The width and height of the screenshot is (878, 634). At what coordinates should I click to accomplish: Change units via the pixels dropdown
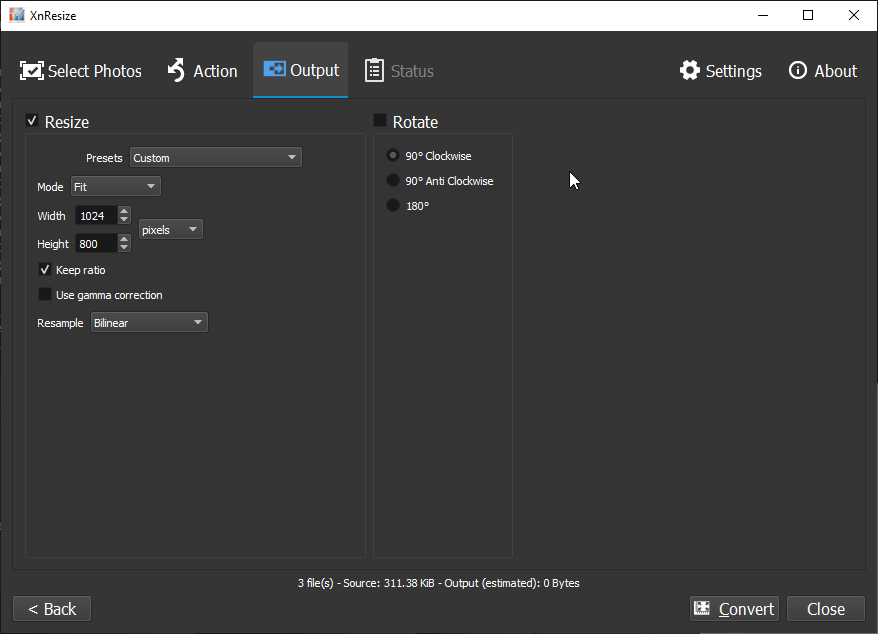point(170,229)
